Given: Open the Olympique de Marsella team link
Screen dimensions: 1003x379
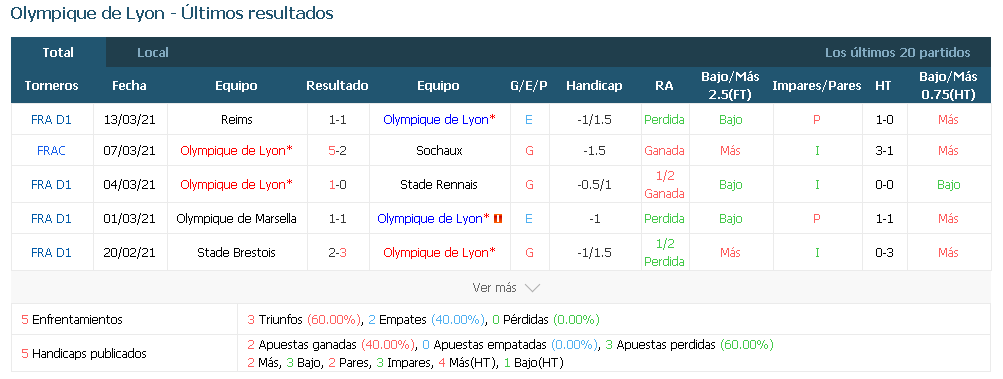Looking at the screenshot, I should [x=237, y=218].
